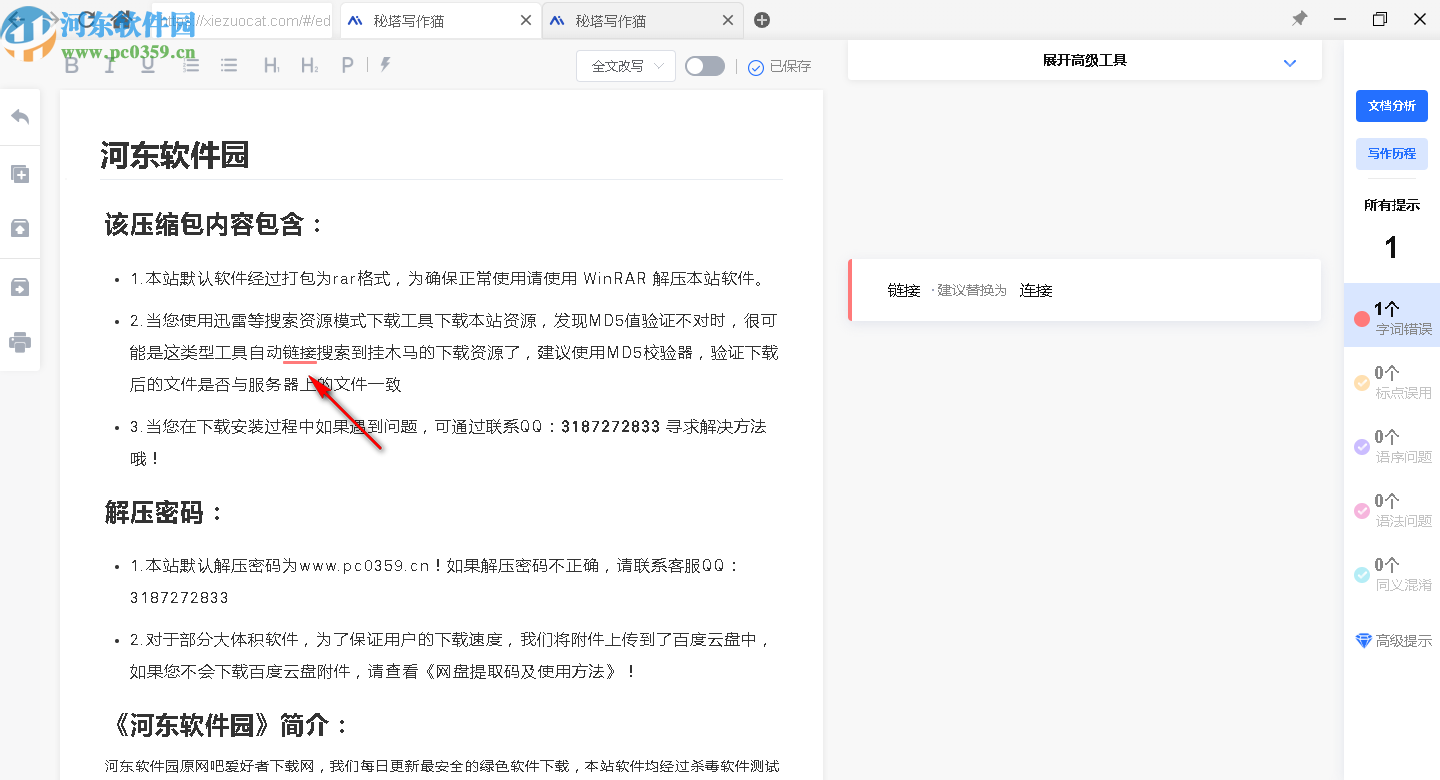This screenshot has height=780, width=1440.
Task: Click the browser home icon
Action: point(122,20)
